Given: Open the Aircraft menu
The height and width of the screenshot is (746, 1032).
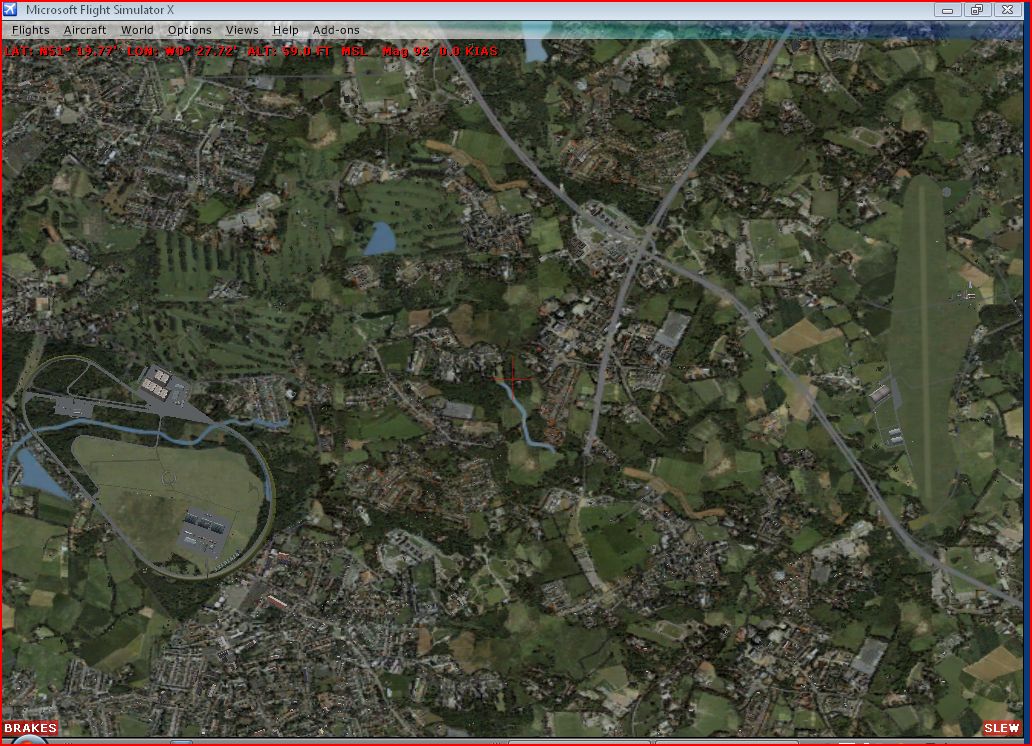Looking at the screenshot, I should click(84, 30).
